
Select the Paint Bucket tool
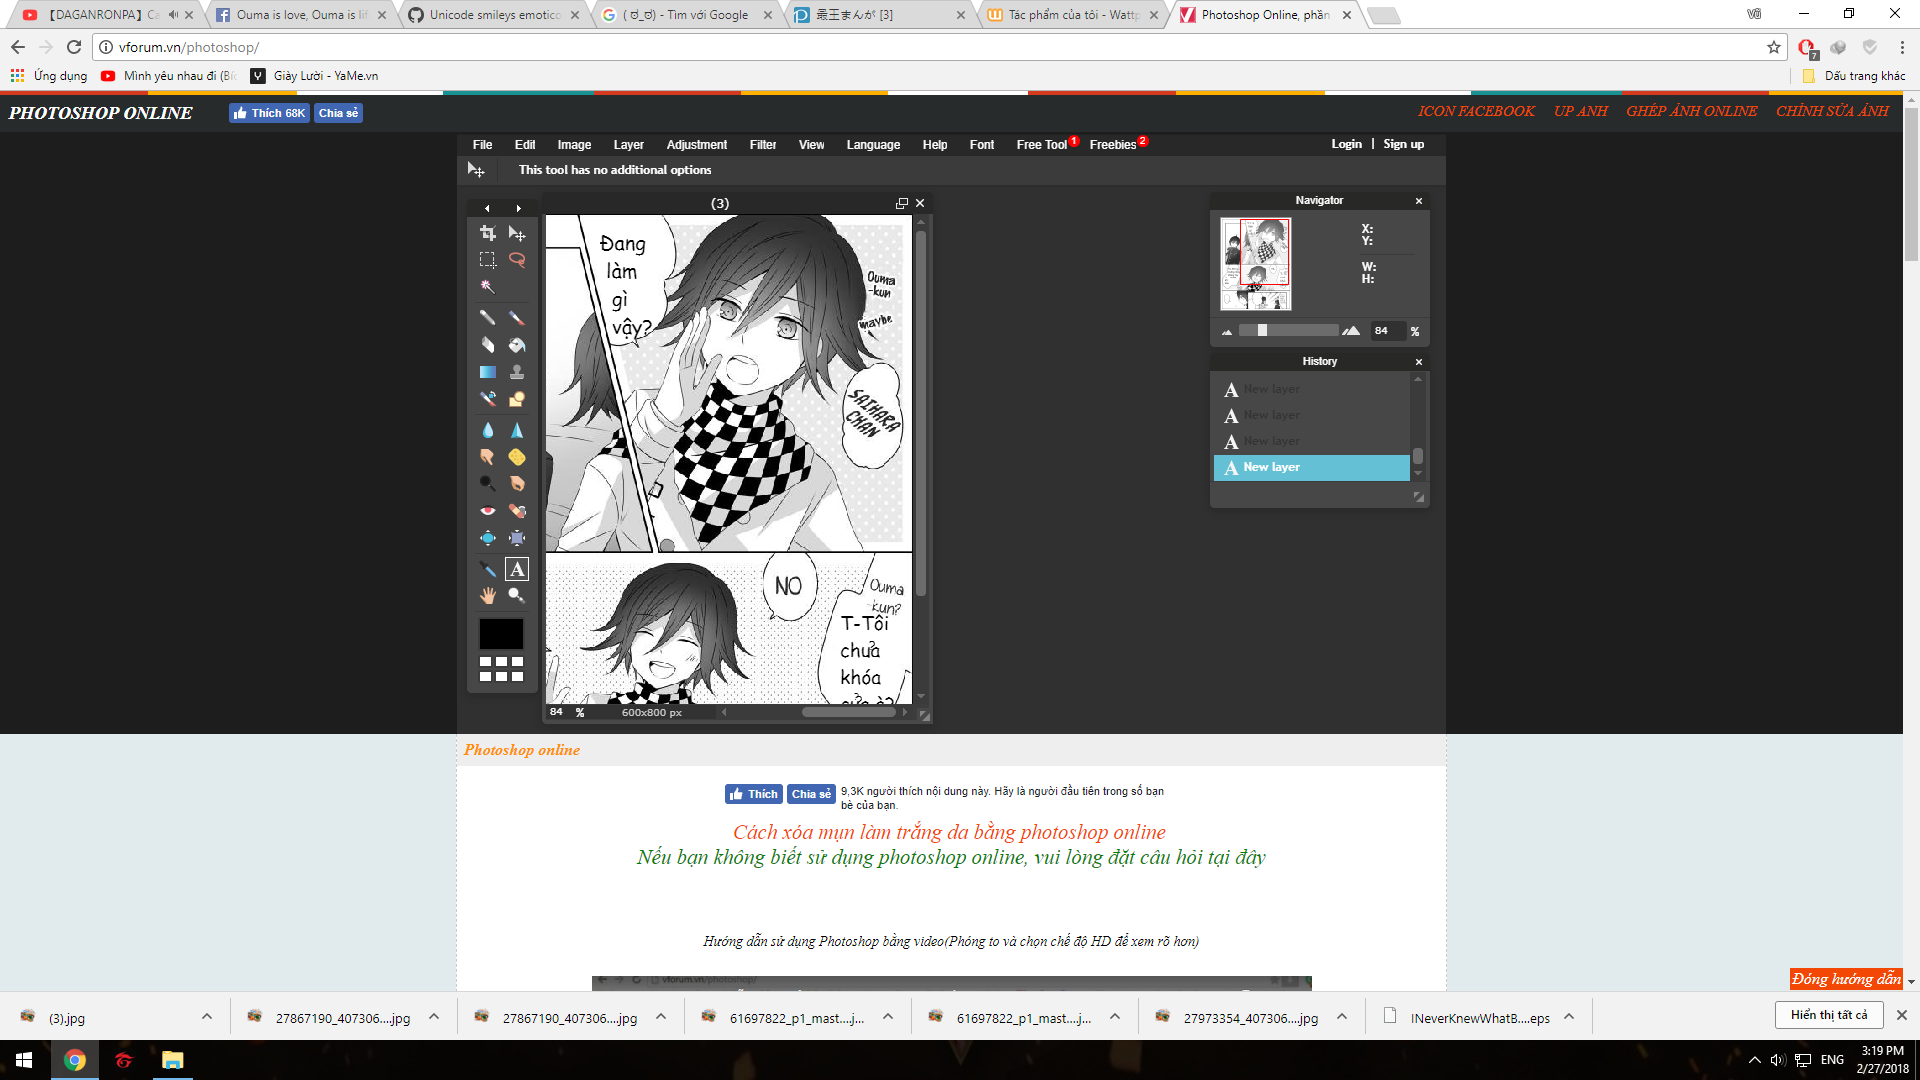[x=517, y=345]
